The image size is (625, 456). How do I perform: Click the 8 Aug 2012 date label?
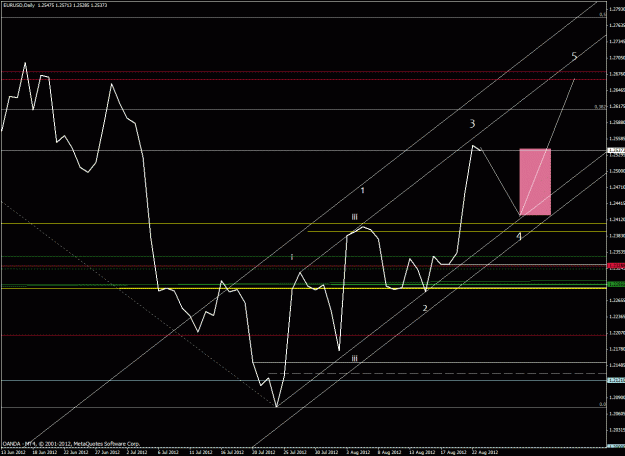pyautogui.click(x=388, y=453)
